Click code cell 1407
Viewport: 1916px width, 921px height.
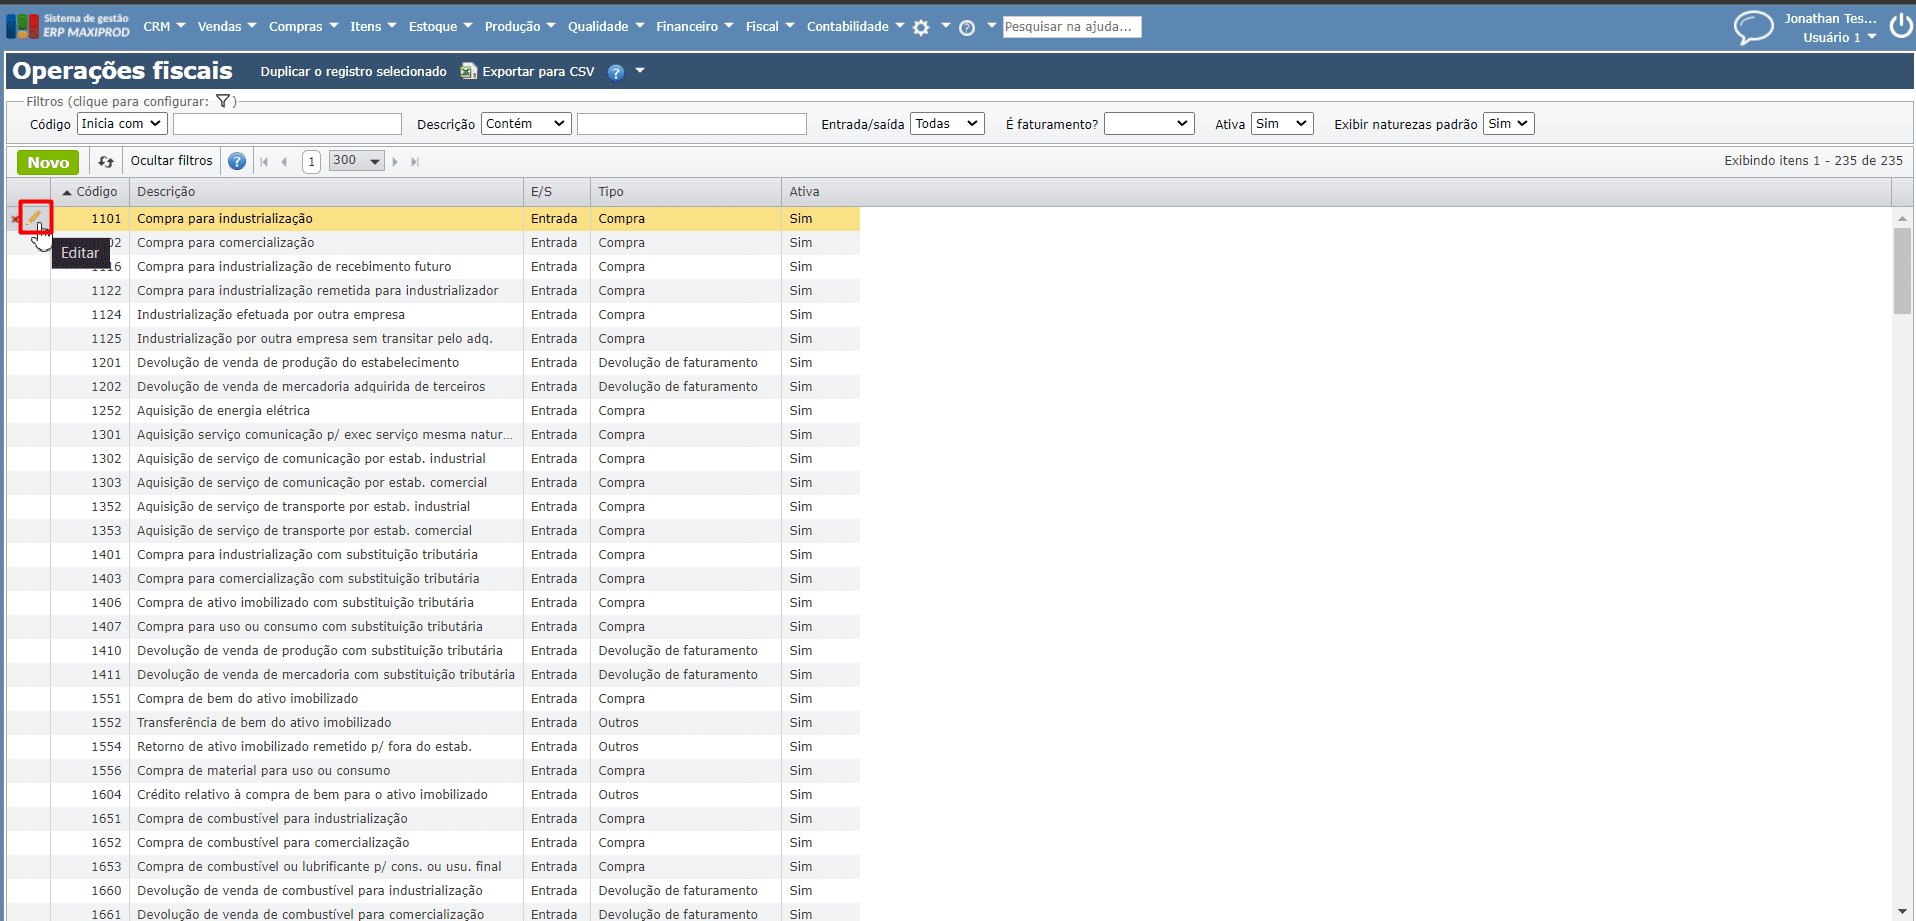[90, 627]
